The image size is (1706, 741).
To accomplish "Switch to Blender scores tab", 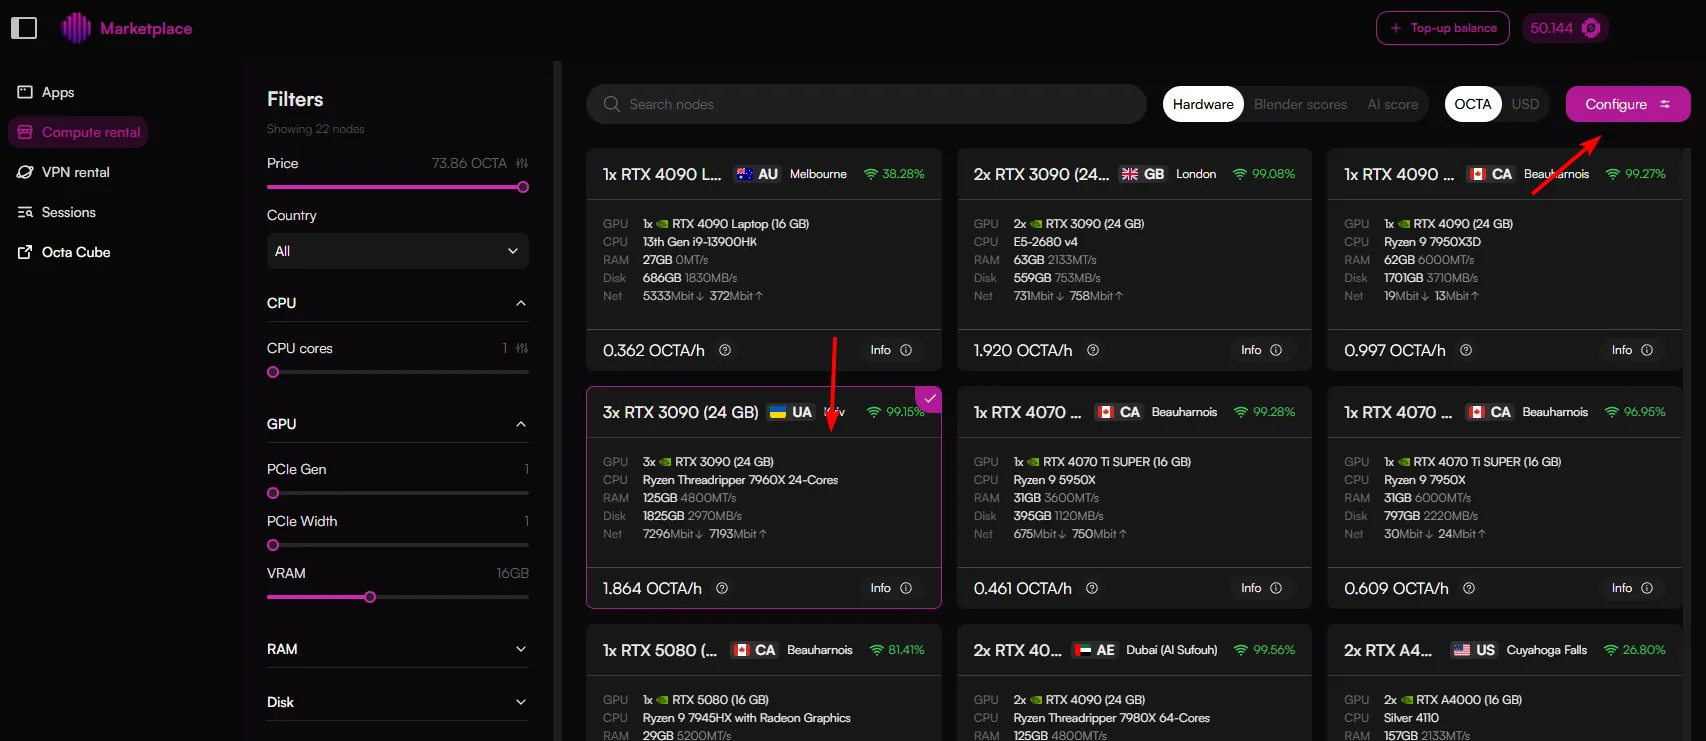I will (1300, 104).
